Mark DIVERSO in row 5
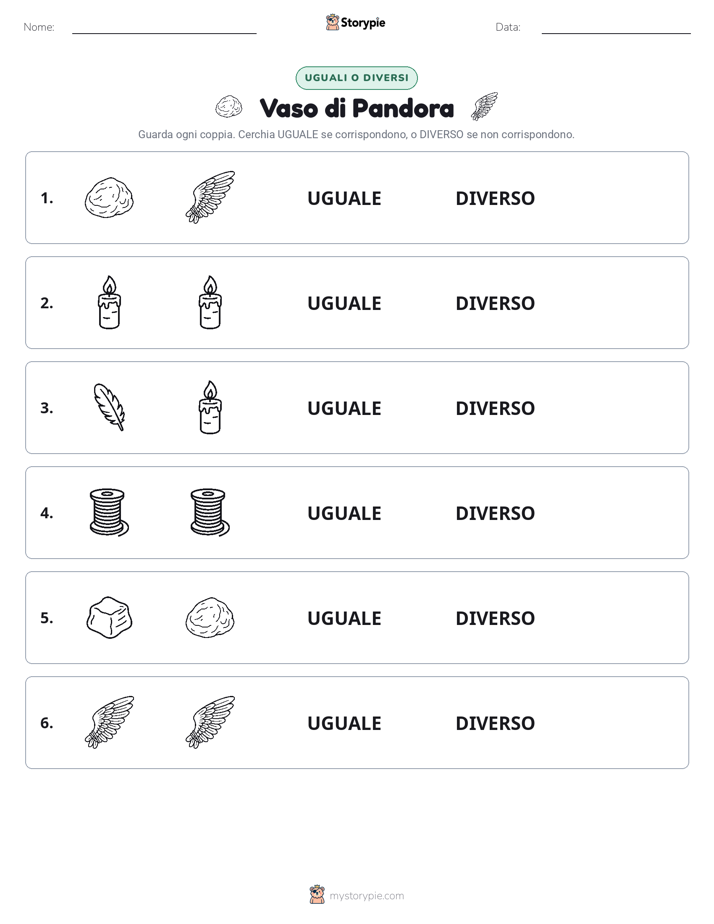The height and width of the screenshot is (924, 714). [495, 618]
